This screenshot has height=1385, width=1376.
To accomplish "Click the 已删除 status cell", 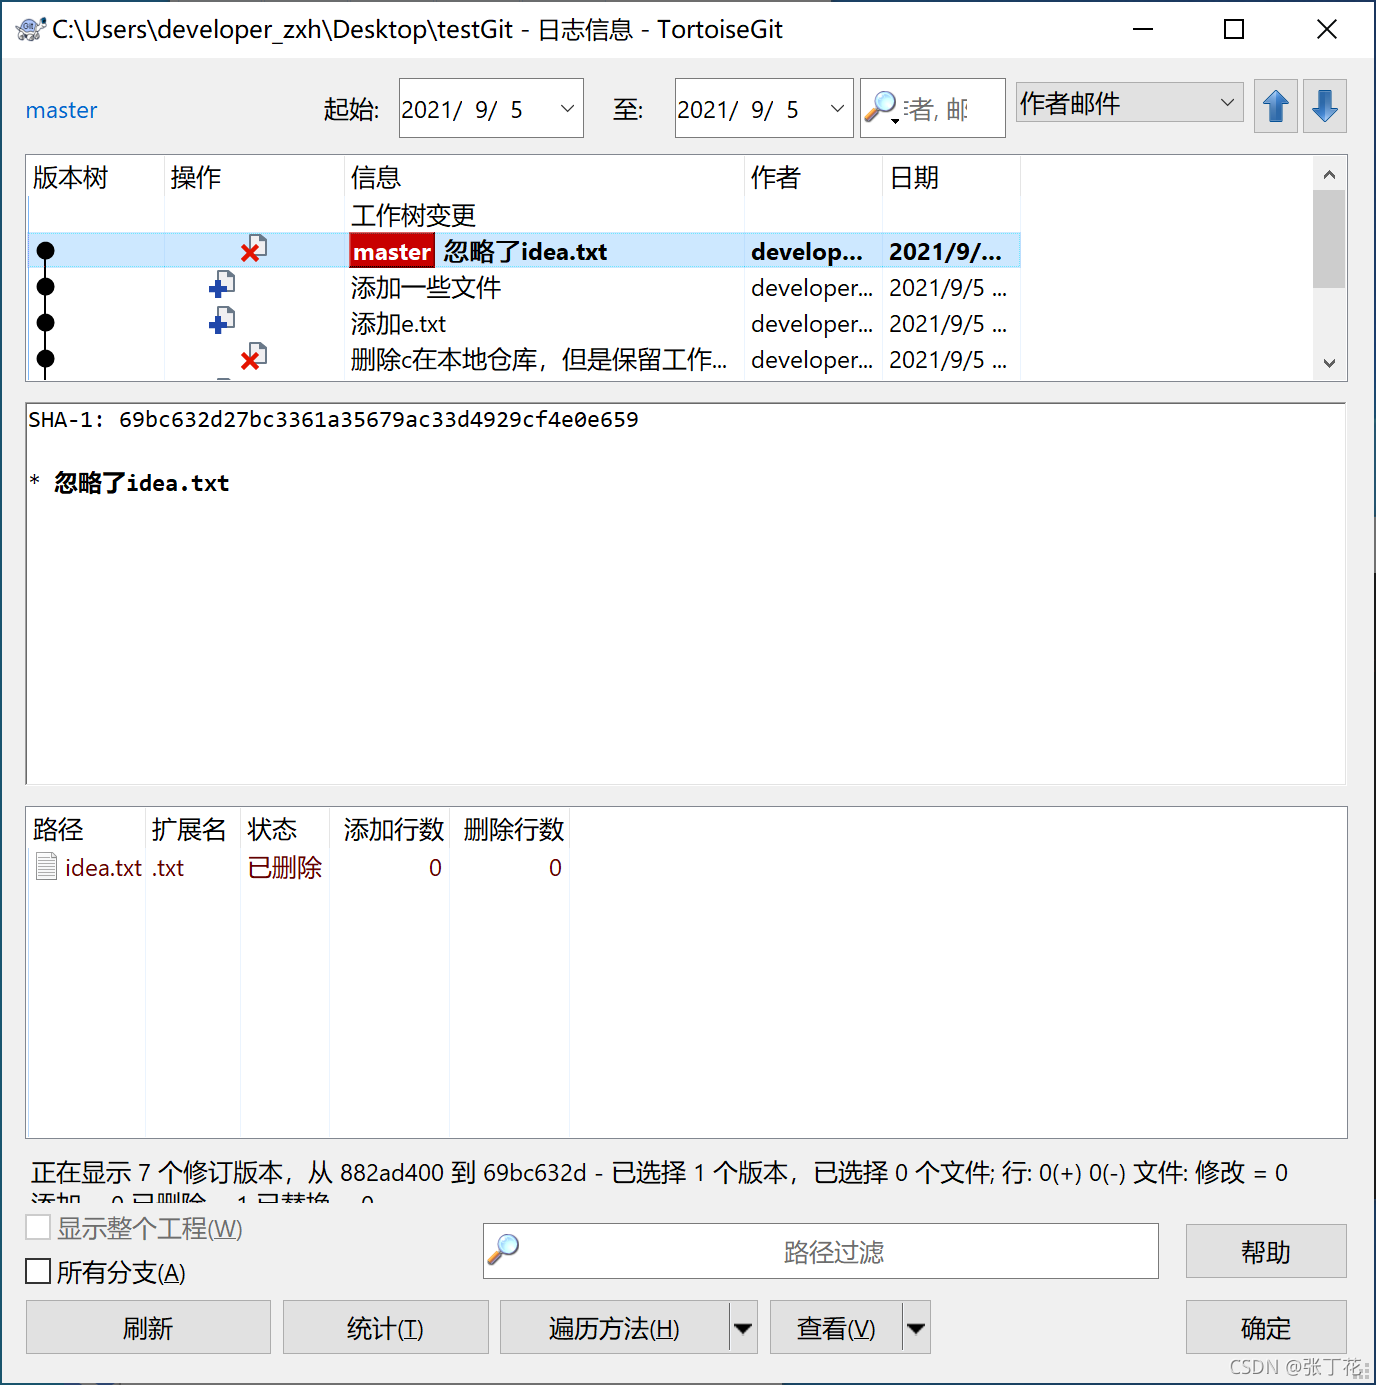I will pyautogui.click(x=284, y=867).
